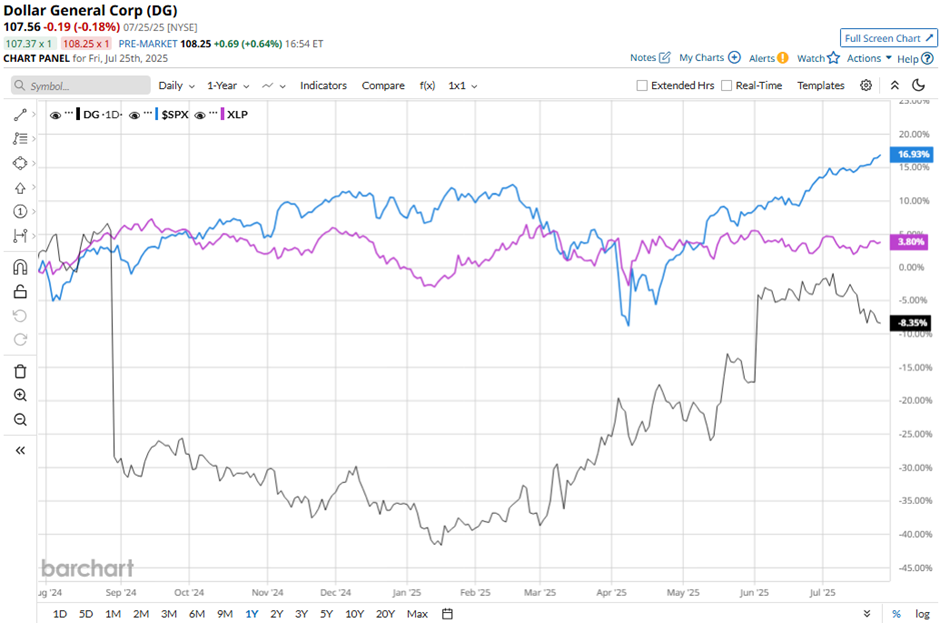Open the Templates menu
Screen dimensions: 940x623
point(821,85)
